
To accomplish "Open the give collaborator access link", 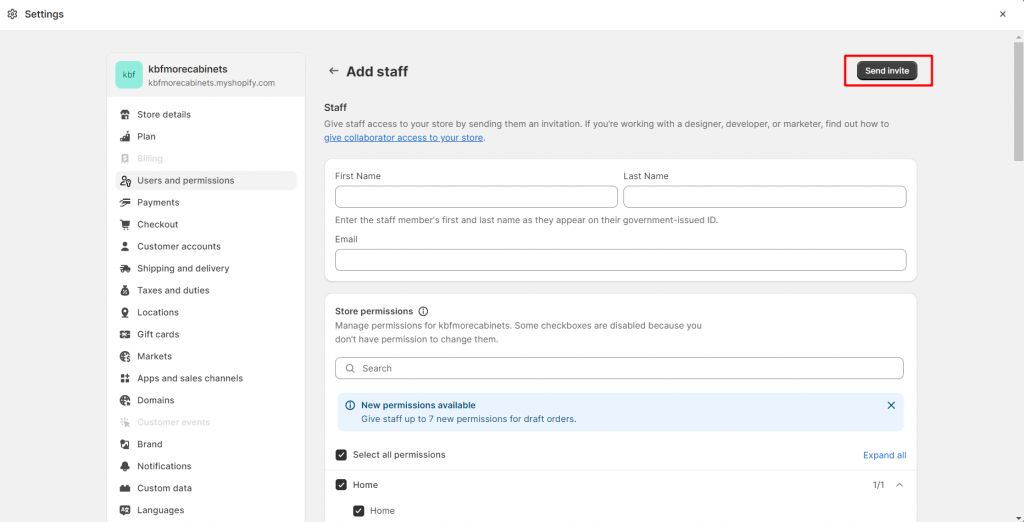I will [403, 138].
